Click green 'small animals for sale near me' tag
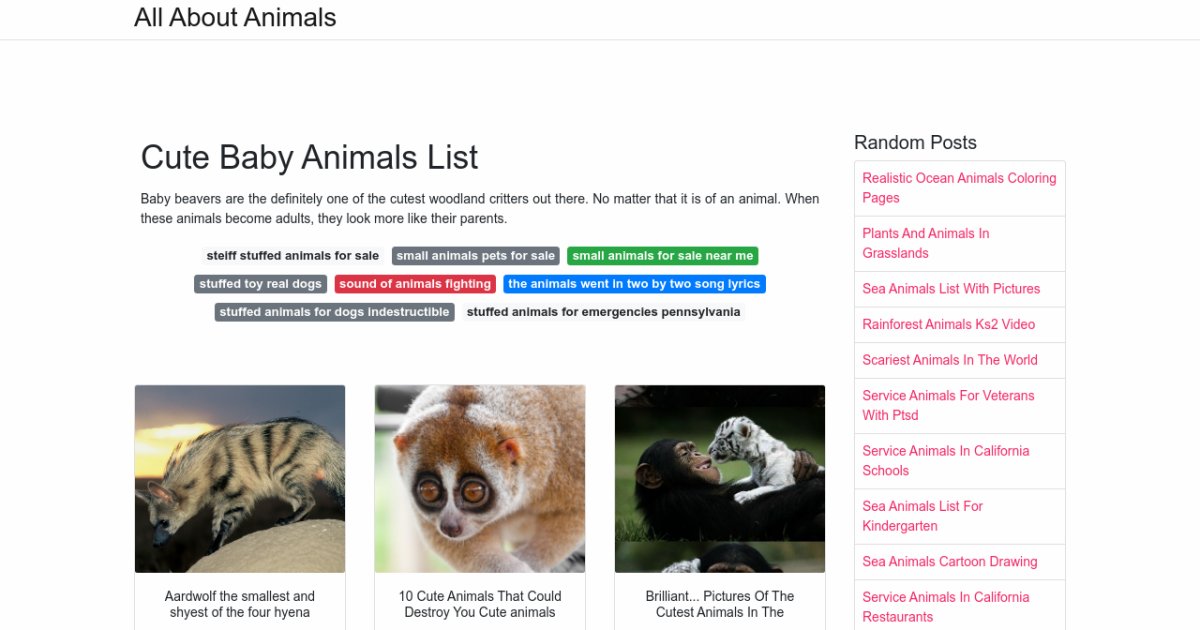The image size is (1200, 630). (662, 256)
